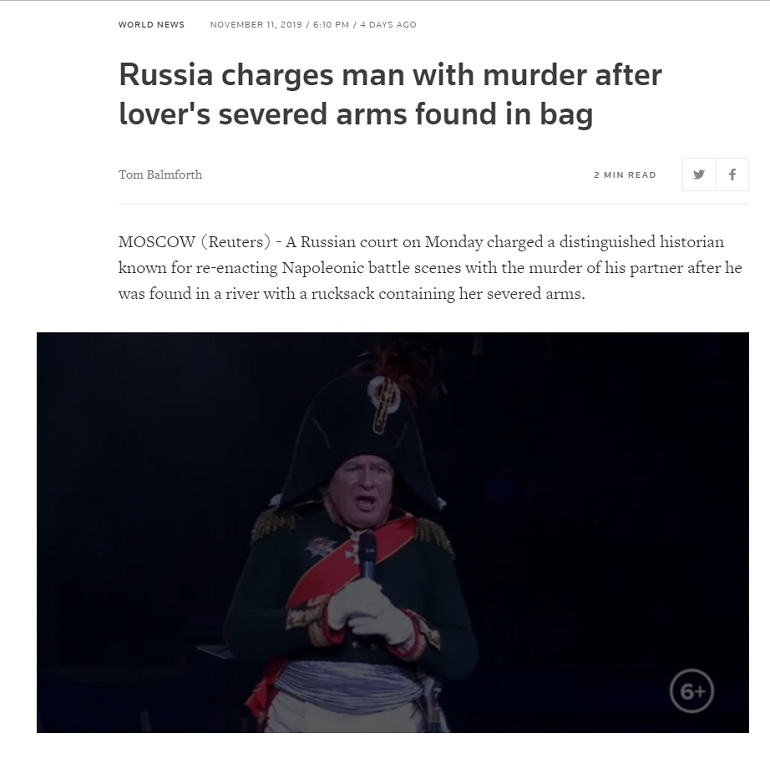This screenshot has height=774, width=770.
Task: Click the paragraph's last line about rucksack
Action: [x=351, y=294]
